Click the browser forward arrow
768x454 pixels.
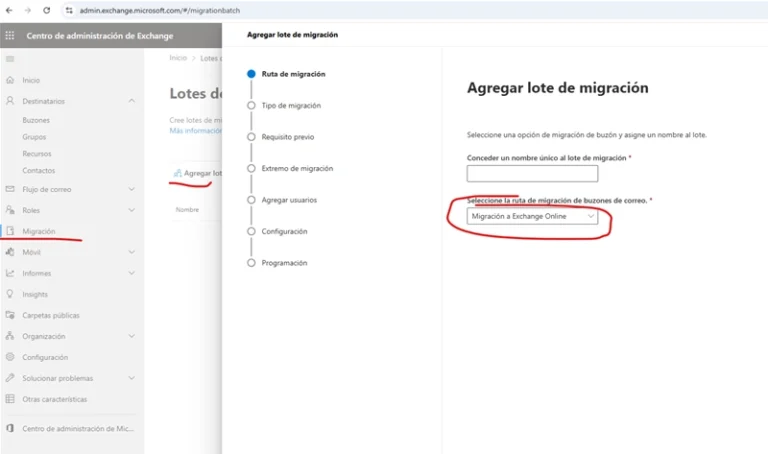[27, 10]
